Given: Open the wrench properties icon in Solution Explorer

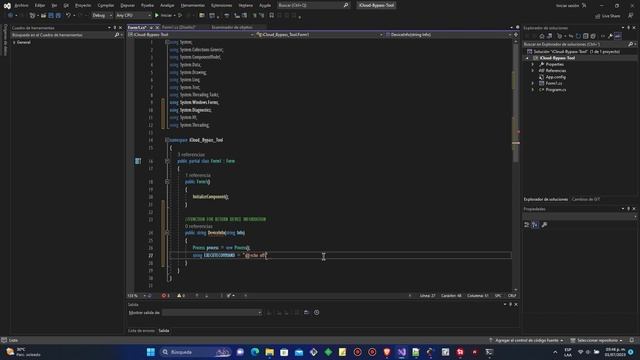Looking at the screenshot, I should click(610, 36).
